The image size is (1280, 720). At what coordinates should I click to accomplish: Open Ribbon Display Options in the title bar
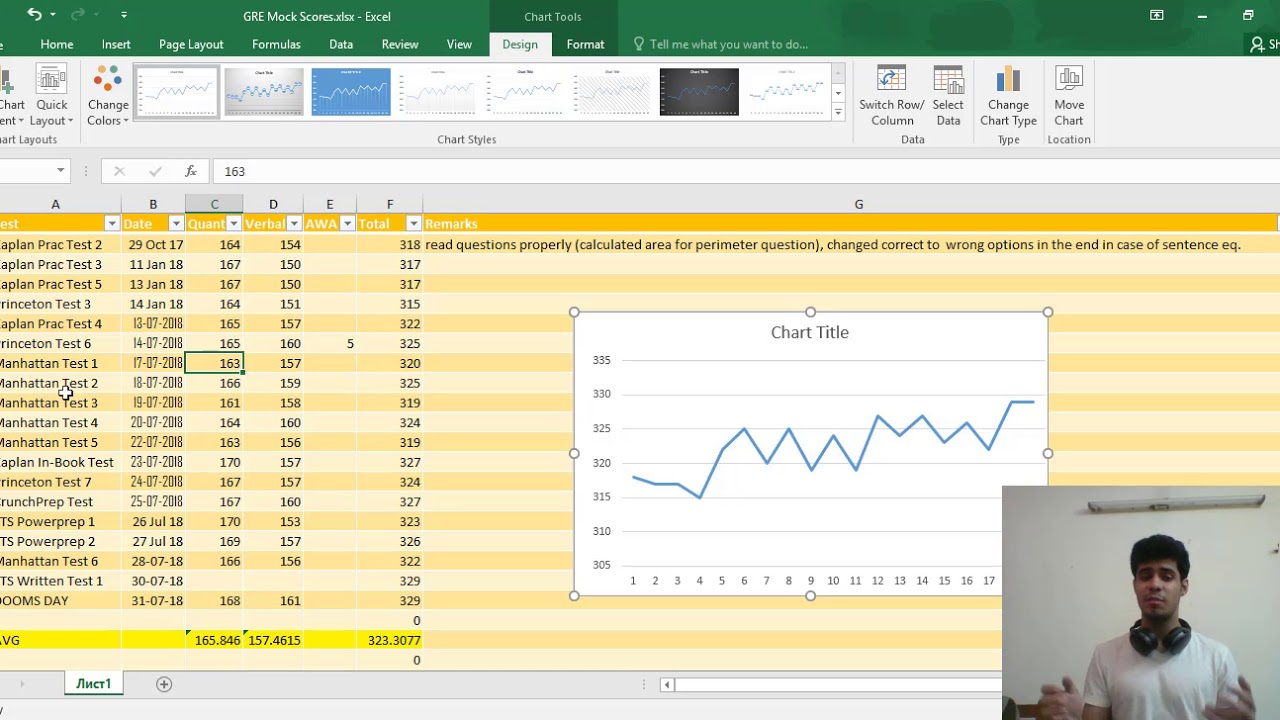[1156, 15]
